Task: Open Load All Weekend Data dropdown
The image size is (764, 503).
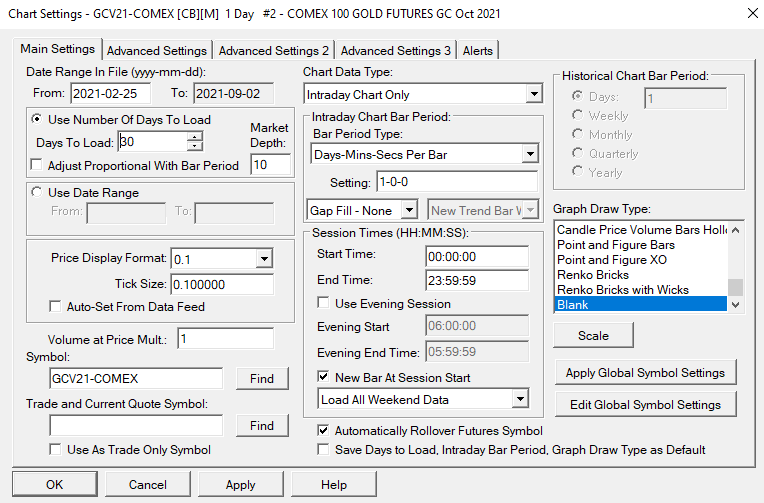Action: 520,399
